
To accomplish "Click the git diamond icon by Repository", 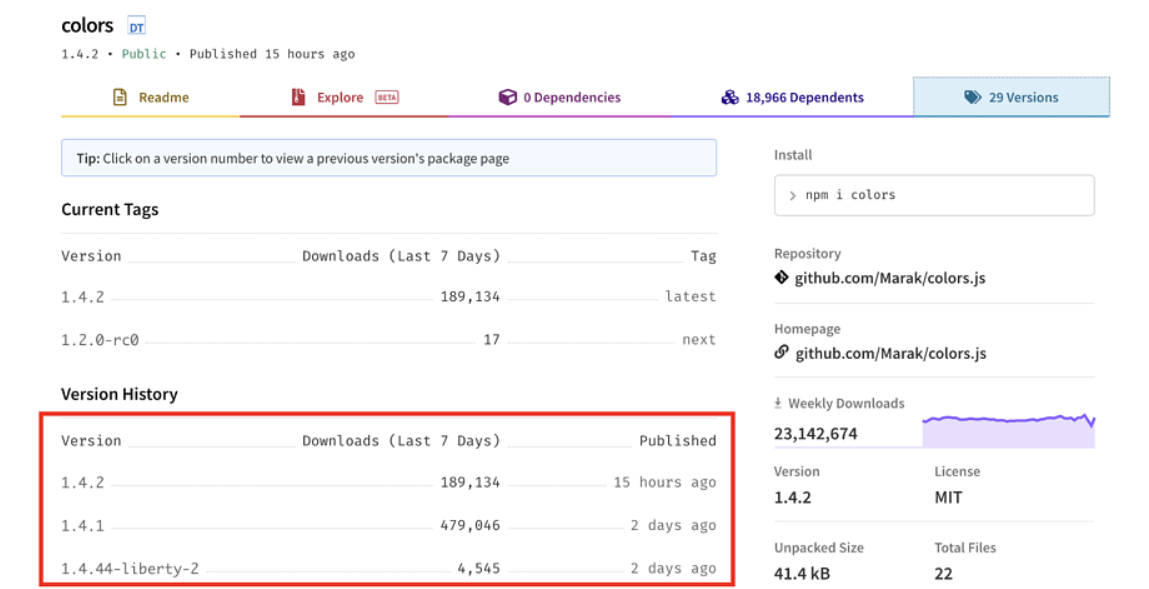I will tap(781, 277).
